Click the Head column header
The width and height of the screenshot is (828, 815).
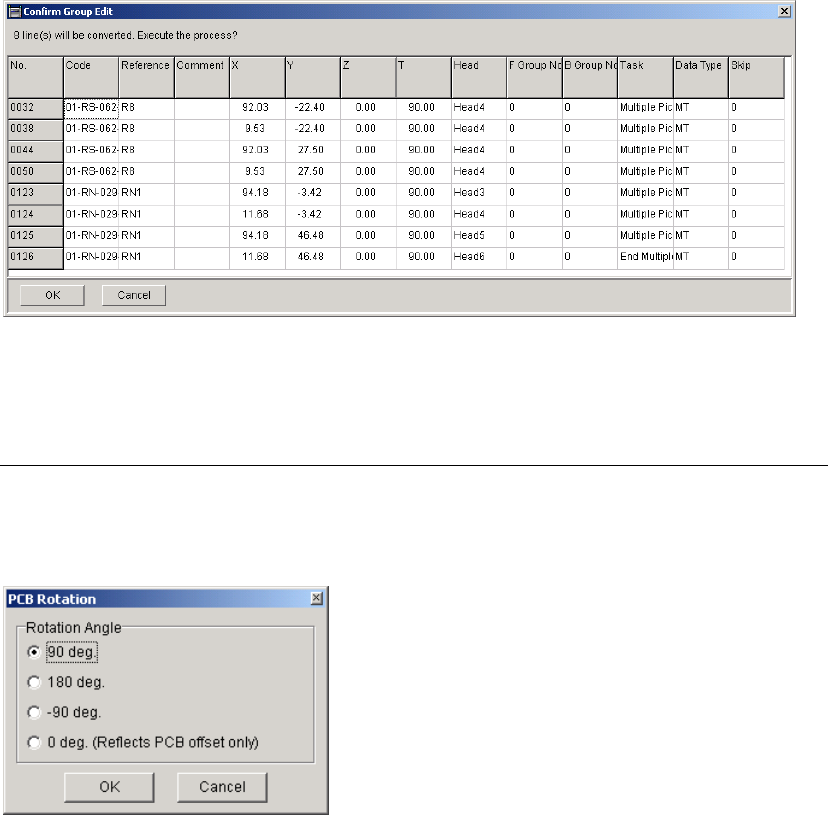478,77
